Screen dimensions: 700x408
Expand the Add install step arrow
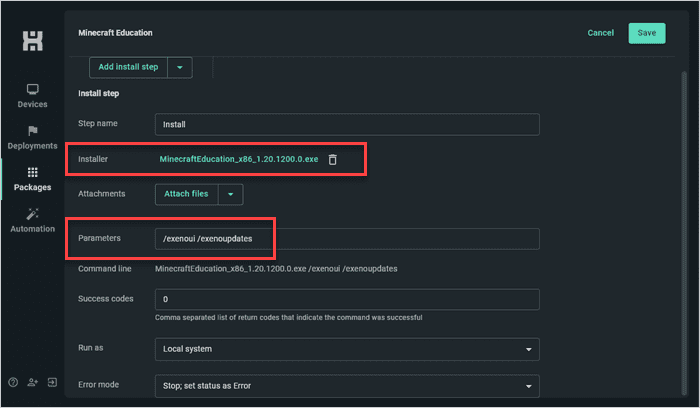(180, 67)
